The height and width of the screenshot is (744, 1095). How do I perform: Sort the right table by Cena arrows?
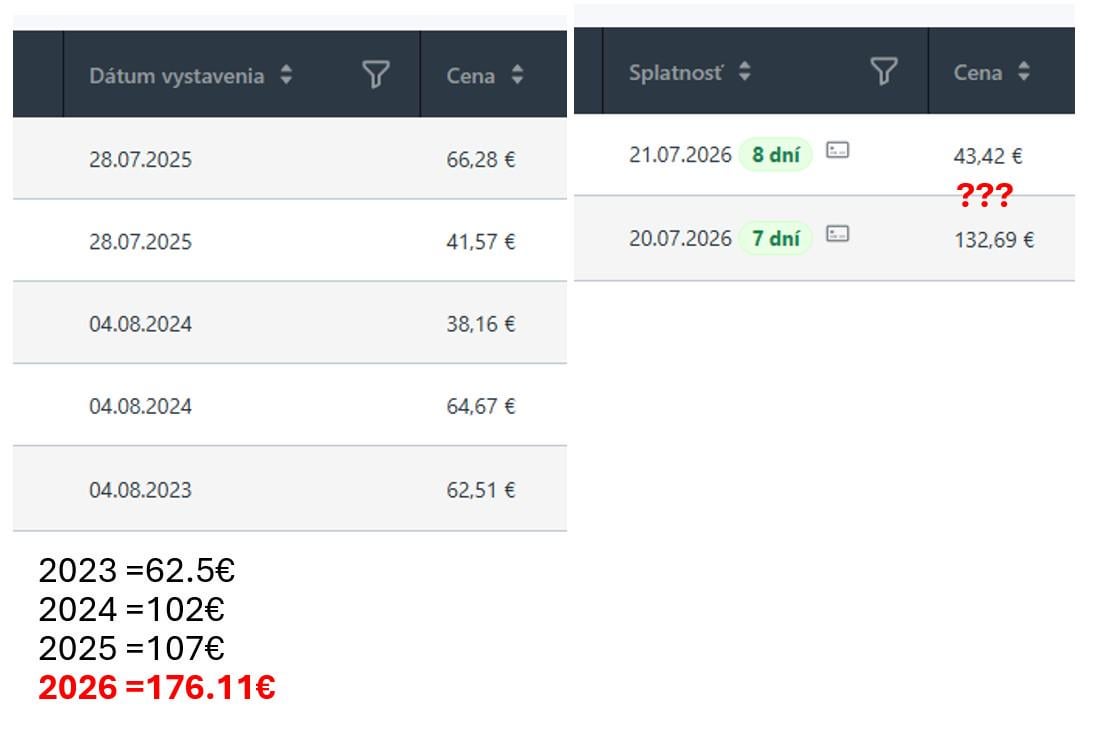(x=1024, y=71)
